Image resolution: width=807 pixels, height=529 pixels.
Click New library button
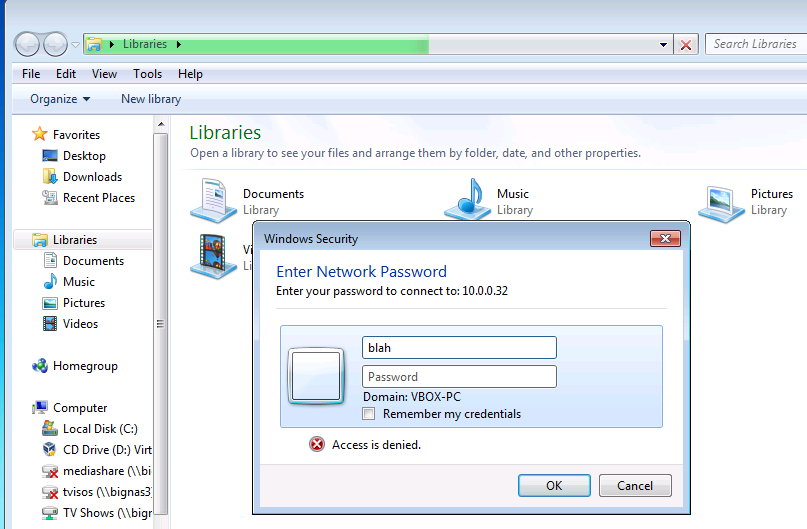click(x=151, y=99)
